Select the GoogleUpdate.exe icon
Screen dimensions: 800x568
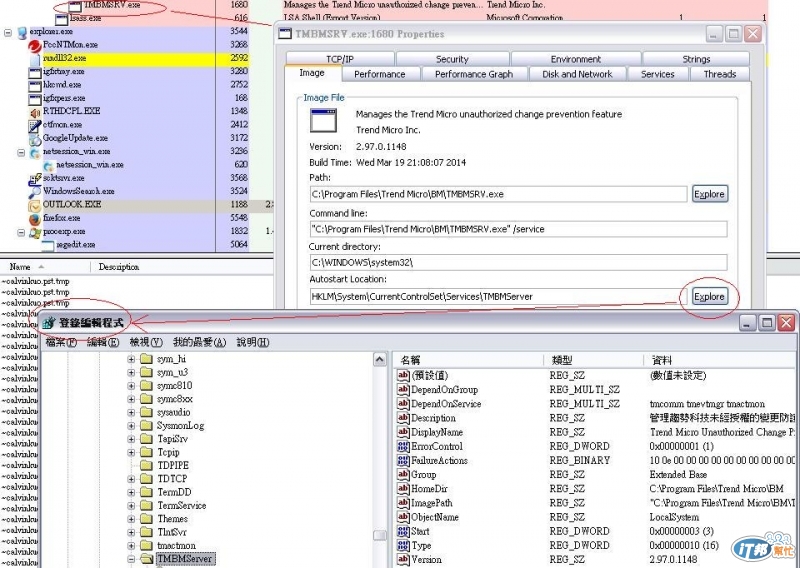point(35,139)
